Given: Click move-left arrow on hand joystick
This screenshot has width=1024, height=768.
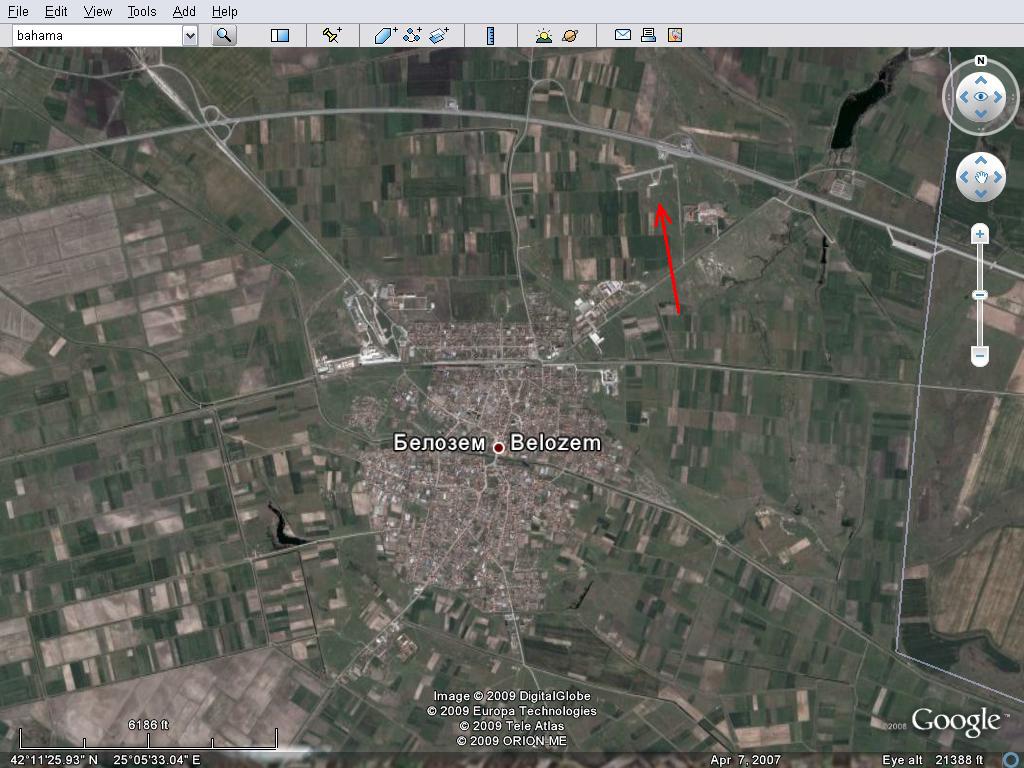Looking at the screenshot, I should (964, 177).
